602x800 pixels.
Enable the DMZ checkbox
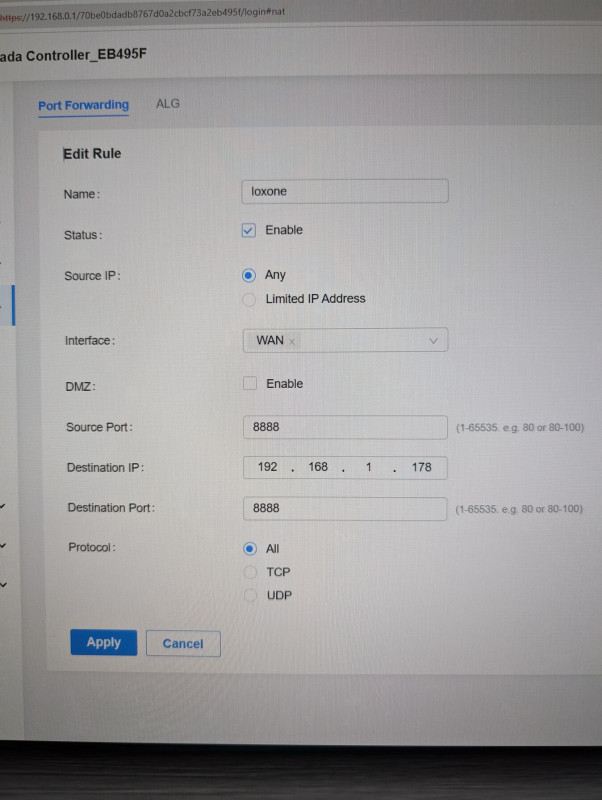coord(250,383)
